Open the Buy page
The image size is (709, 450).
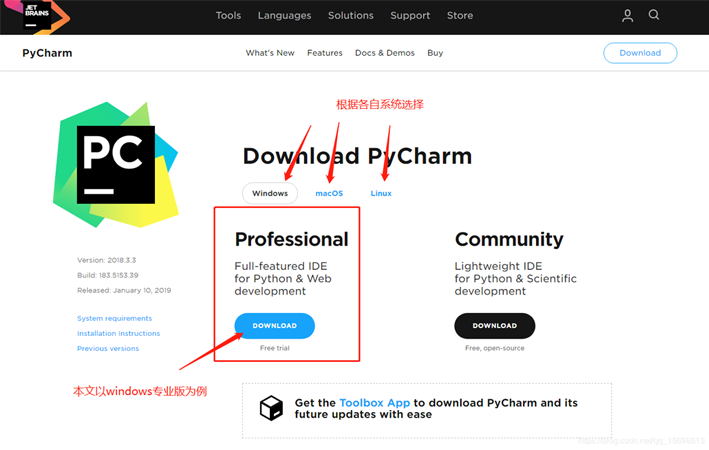435,53
